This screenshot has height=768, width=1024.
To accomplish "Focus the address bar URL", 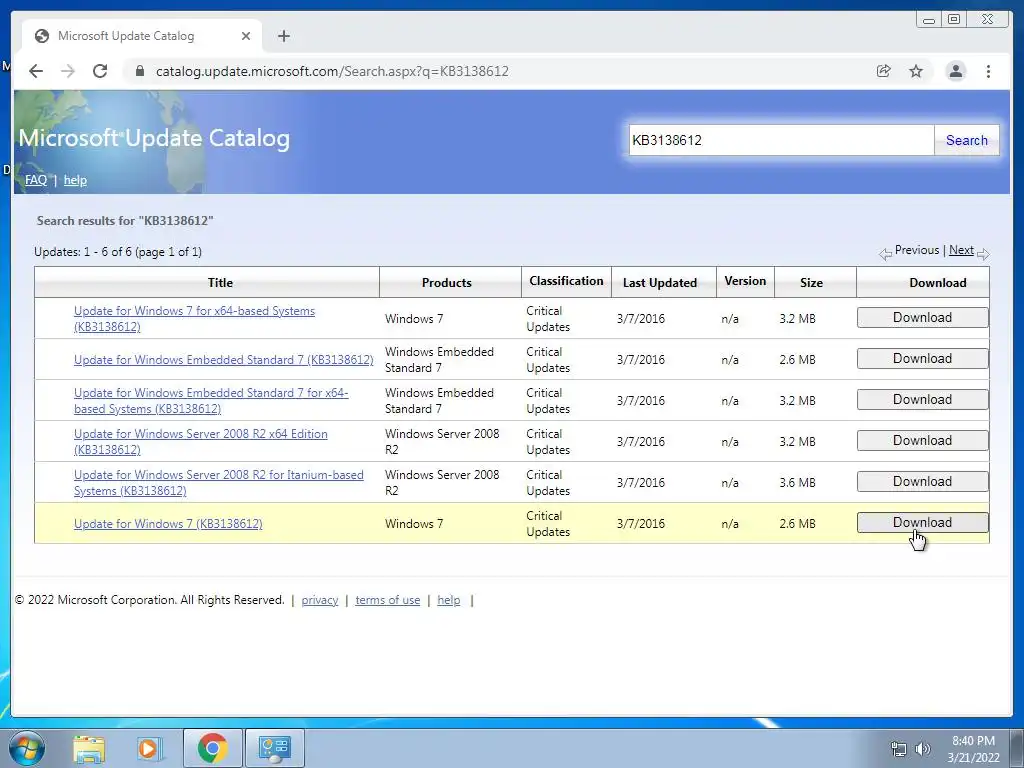I will [332, 71].
